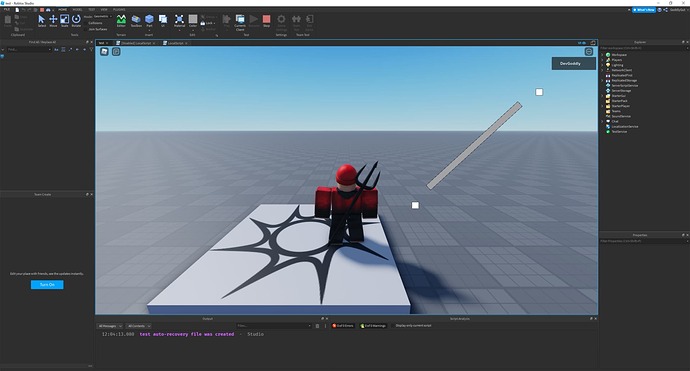Screen dimensions: 690x371
Task: Open the Color swatch picker
Action: pos(193,21)
